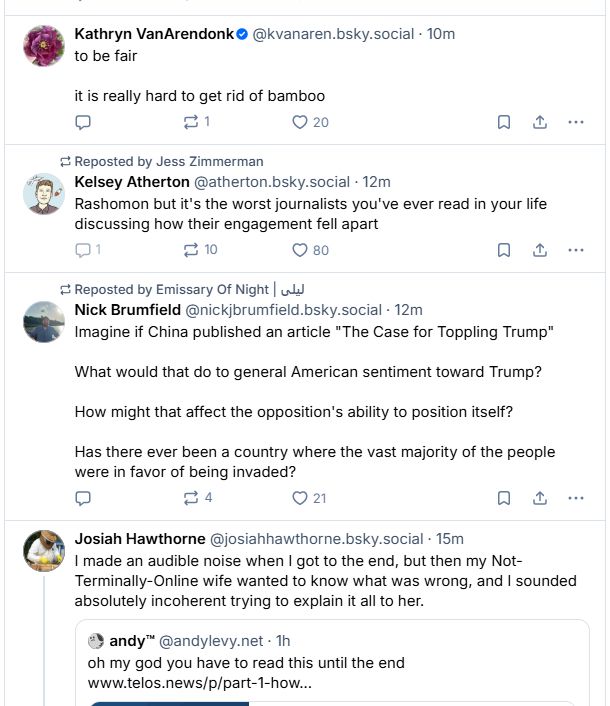
Task: Open more options on Kelsey Atherton's post
Action: pyautogui.click(x=575, y=250)
